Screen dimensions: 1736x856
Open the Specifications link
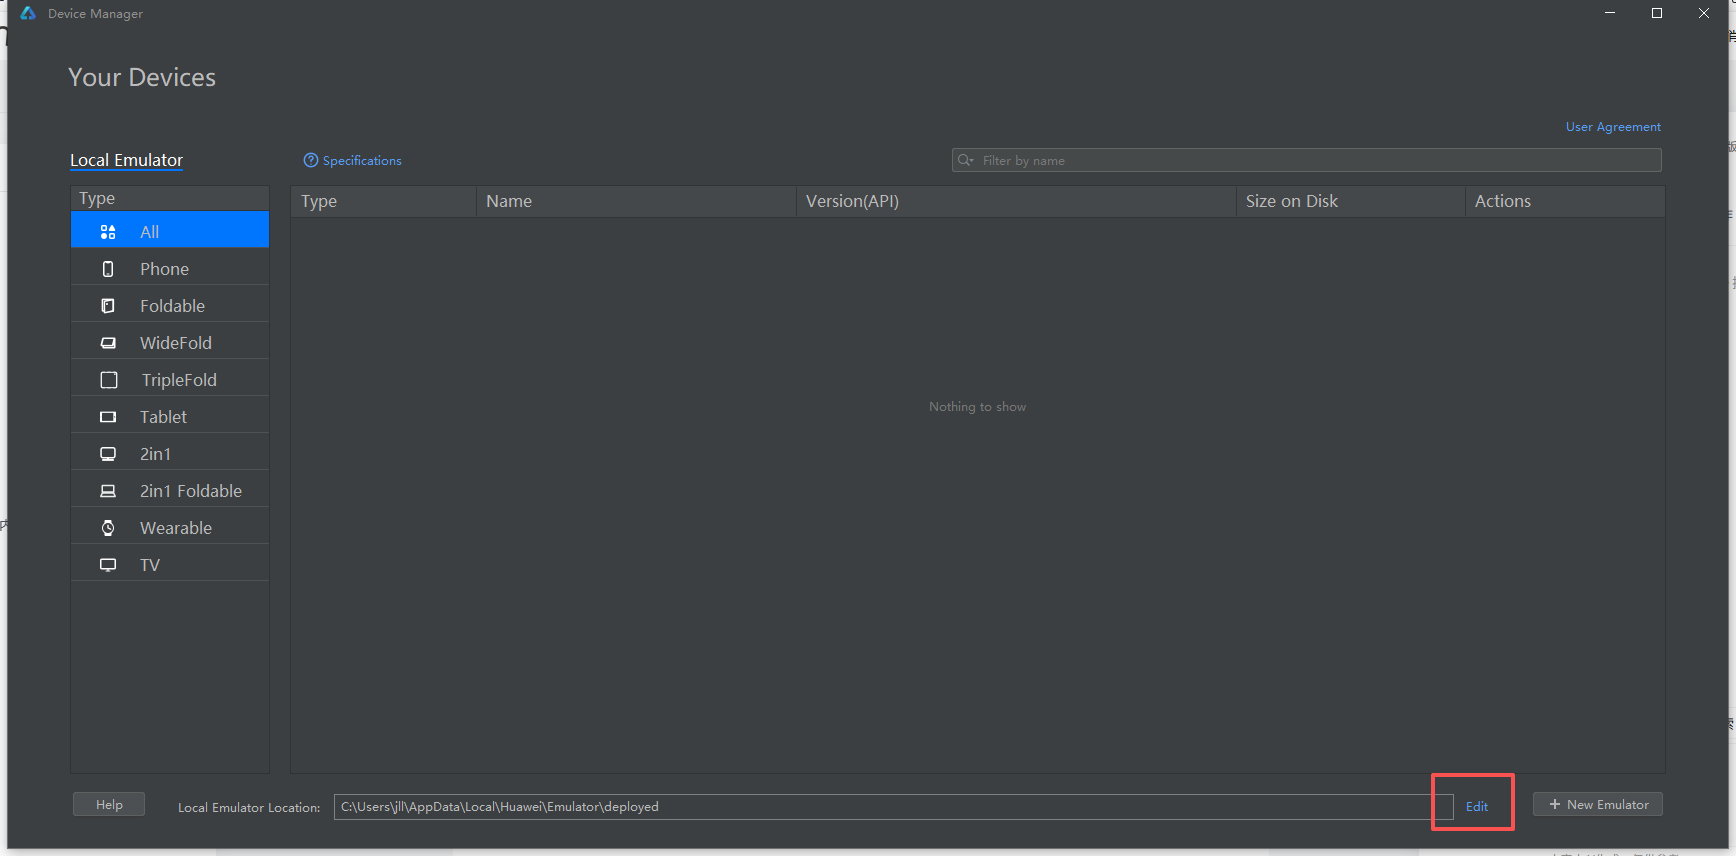362,160
